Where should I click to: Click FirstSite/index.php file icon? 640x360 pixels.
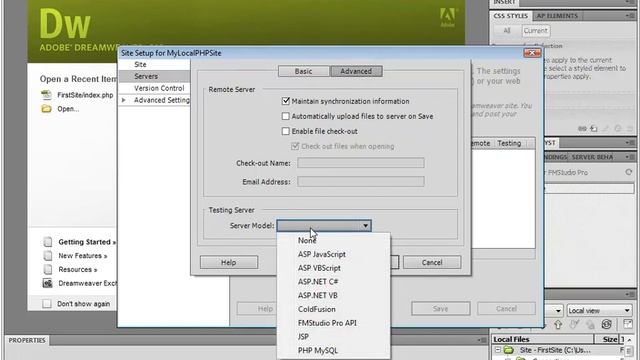pyautogui.click(x=47, y=95)
